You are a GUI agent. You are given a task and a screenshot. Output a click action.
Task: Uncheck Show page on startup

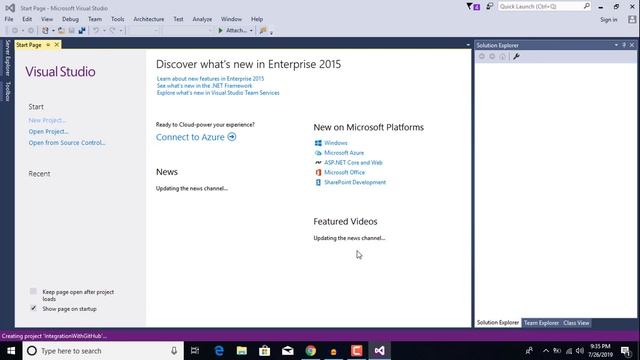pyautogui.click(x=33, y=308)
